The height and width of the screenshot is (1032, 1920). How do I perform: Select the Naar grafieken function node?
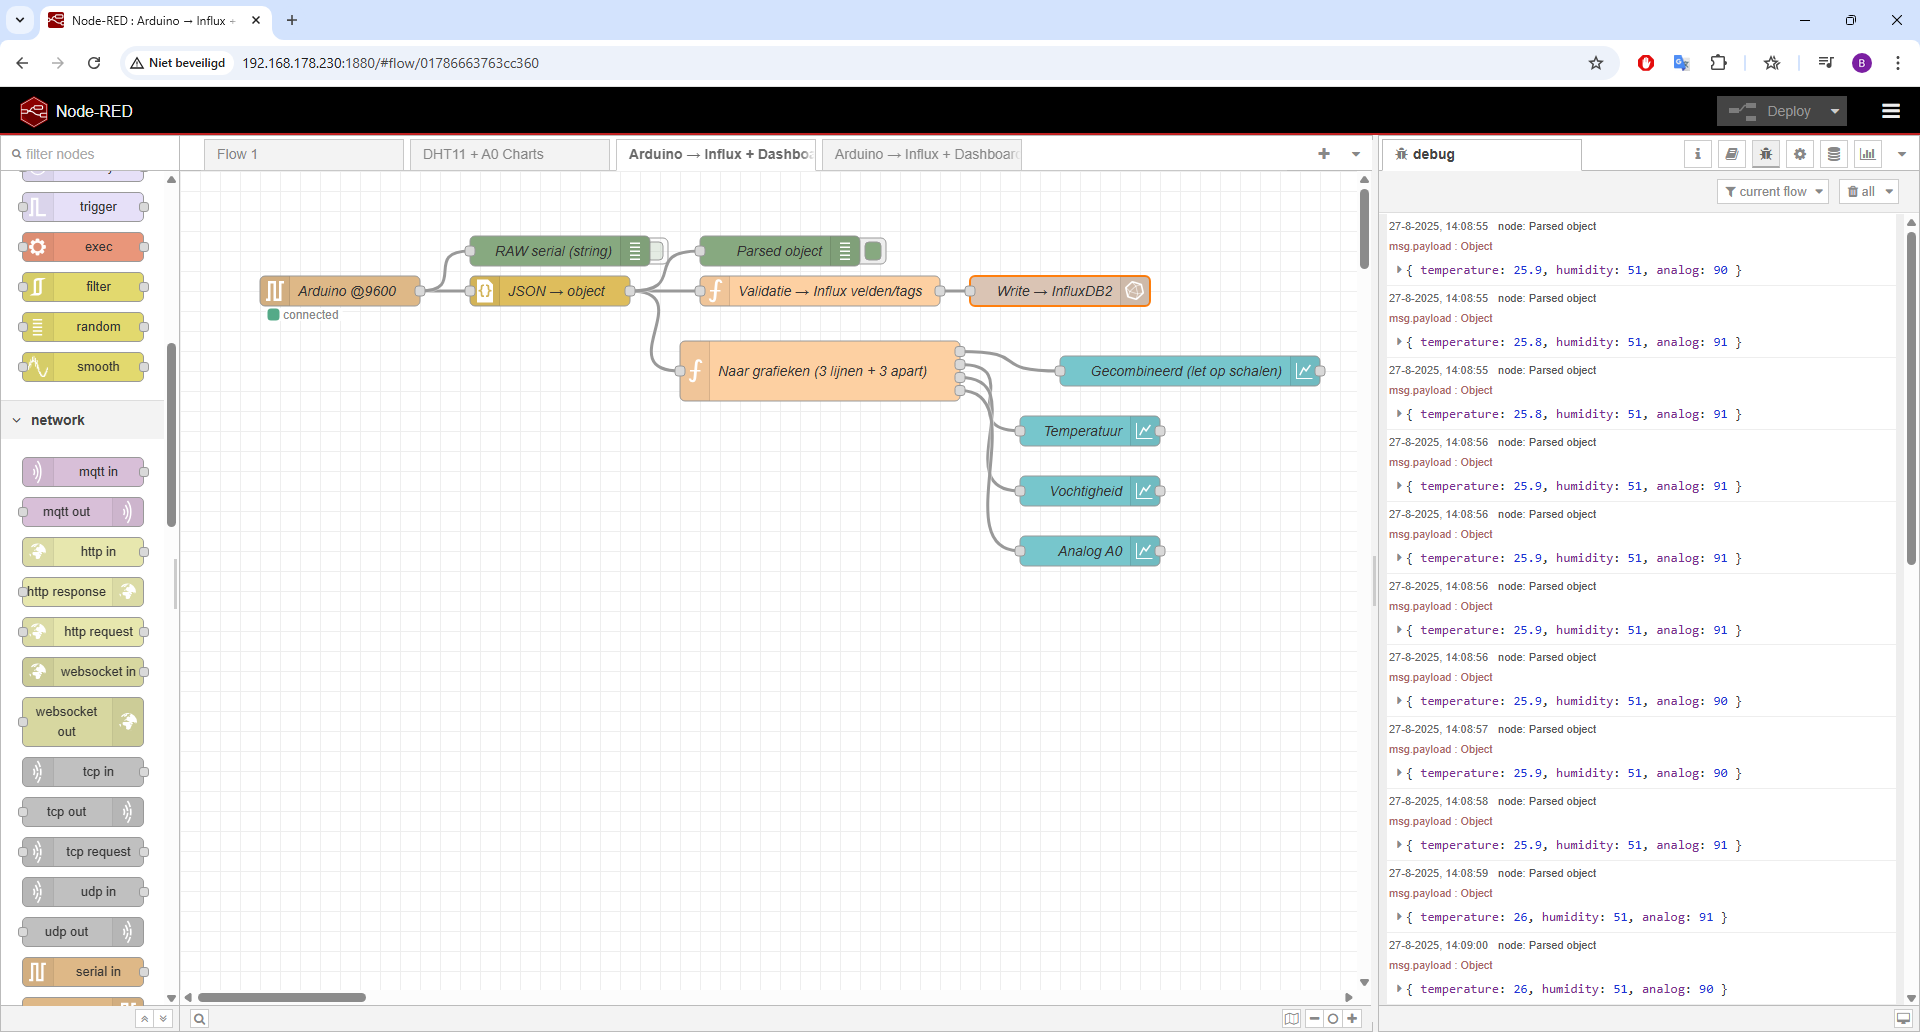coord(820,371)
